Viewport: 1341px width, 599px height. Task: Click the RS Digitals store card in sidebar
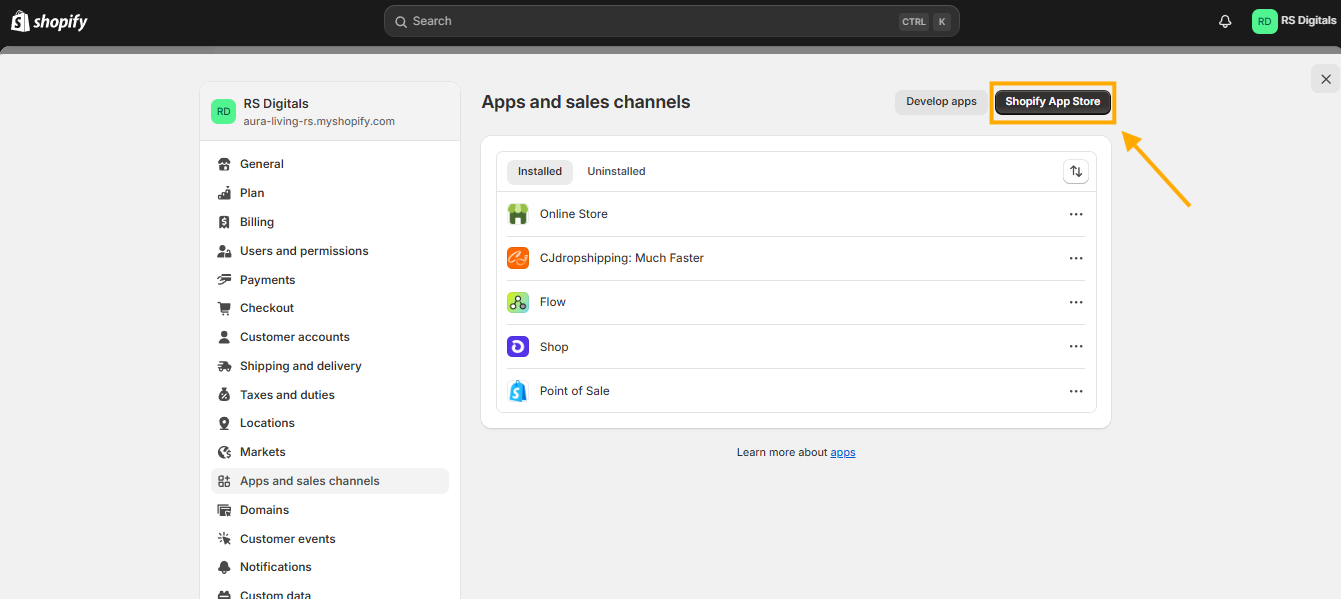[330, 111]
